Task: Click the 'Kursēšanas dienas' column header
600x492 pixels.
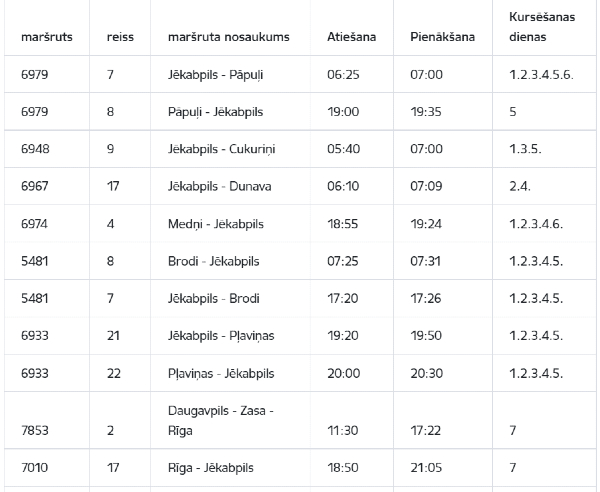Action: 542,27
